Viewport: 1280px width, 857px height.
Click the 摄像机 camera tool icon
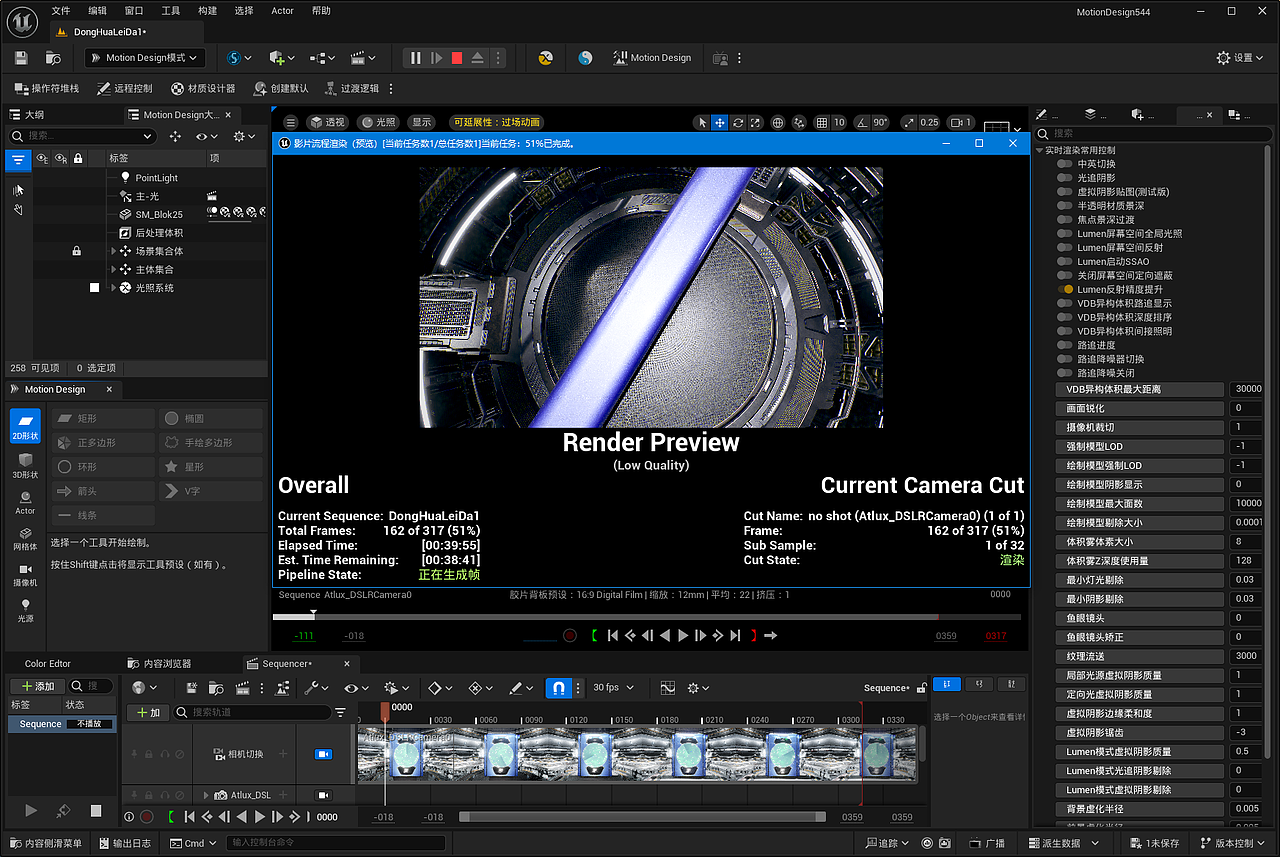pyautogui.click(x=25, y=573)
